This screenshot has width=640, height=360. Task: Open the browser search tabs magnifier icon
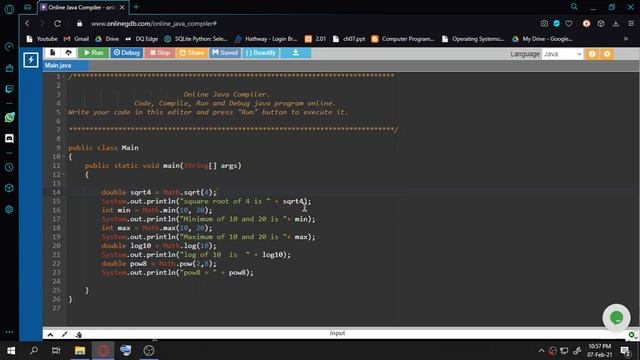pyautogui.click(x=574, y=7)
